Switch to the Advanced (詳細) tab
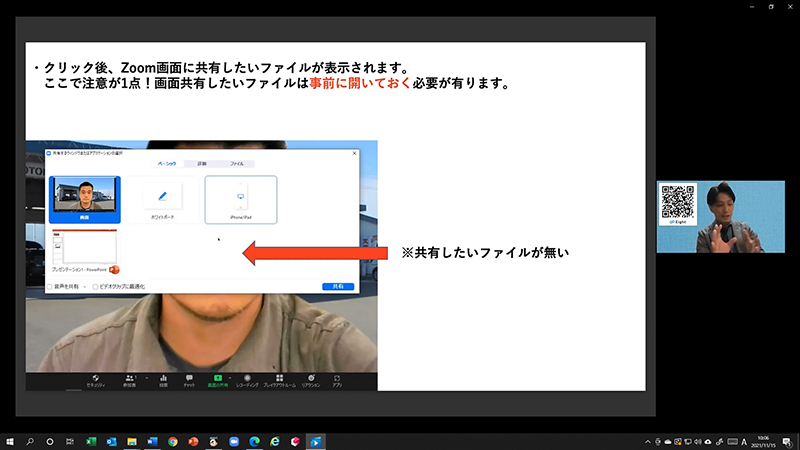 201,163
